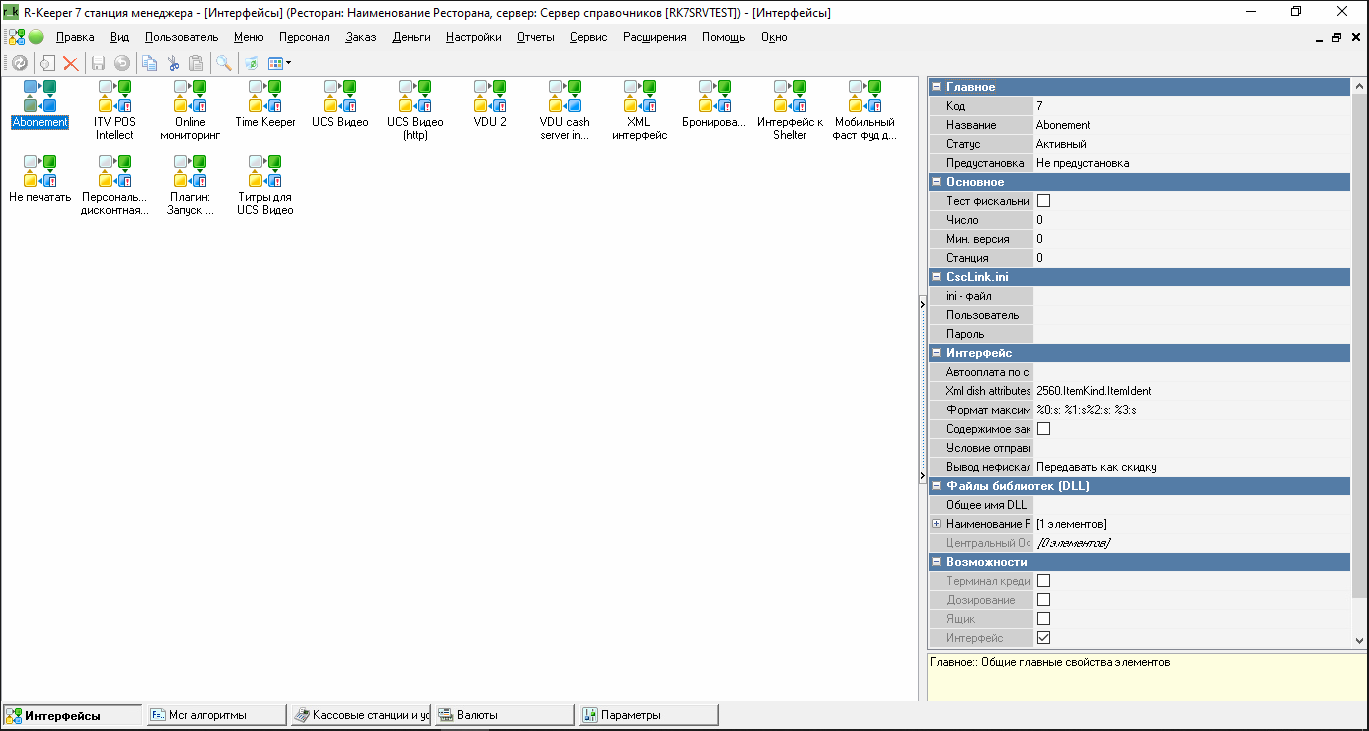Switch to the Валюты tab
This screenshot has height=731, width=1369.
[x=506, y=715]
